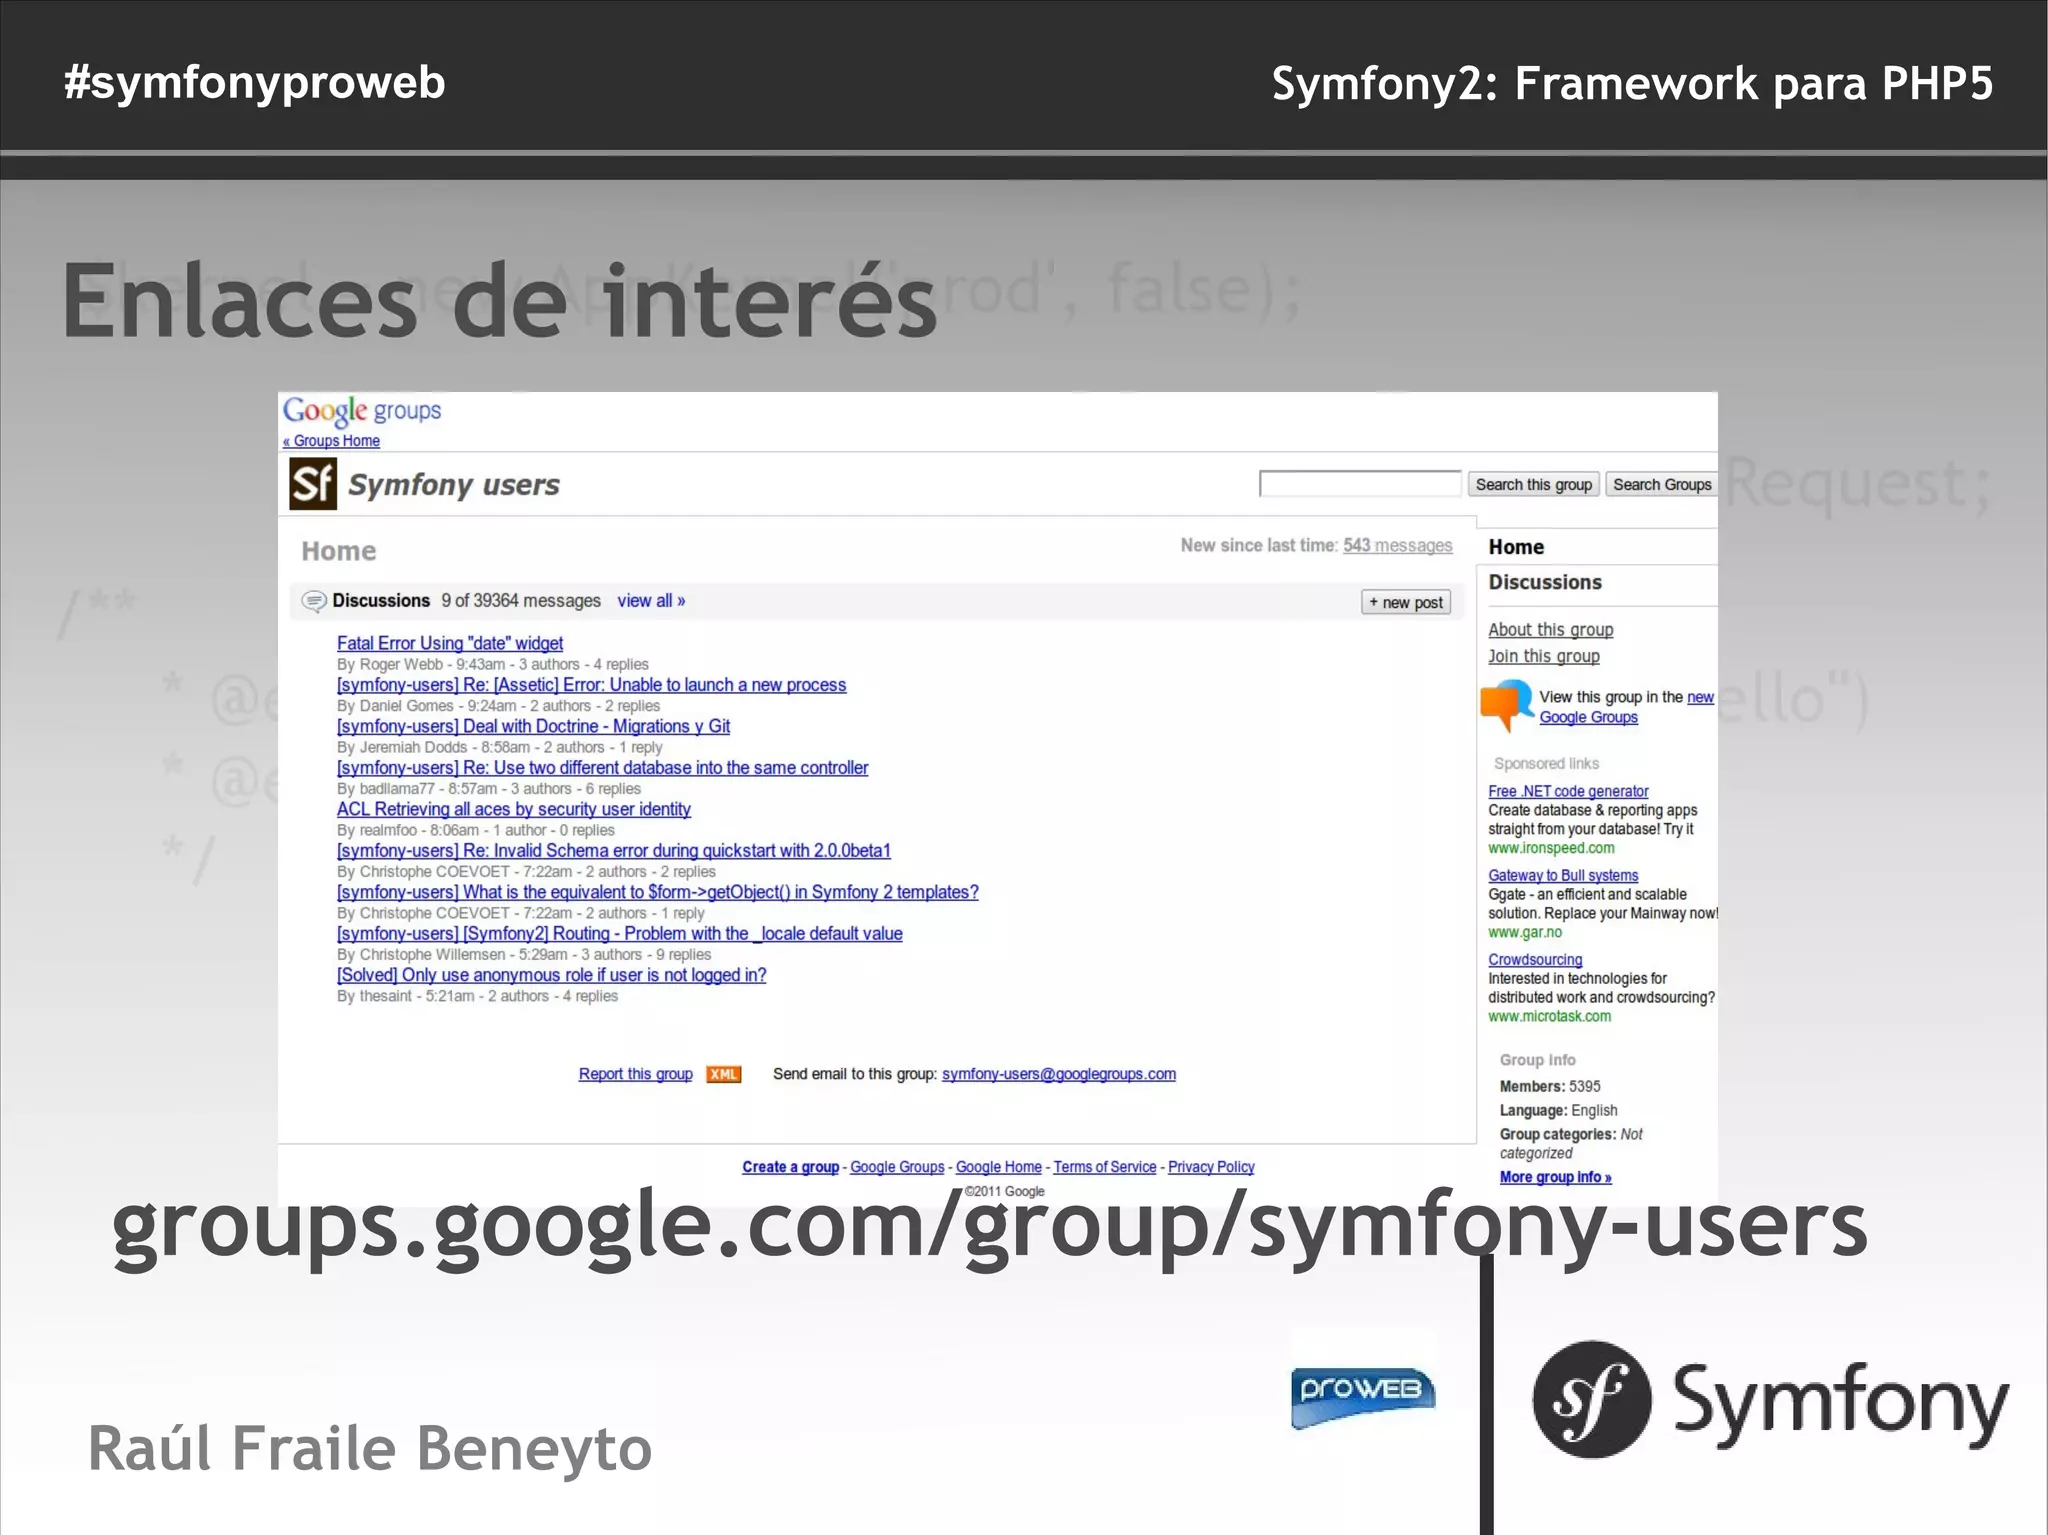Click the new Google Groups chat bubbles icon
The height and width of the screenshot is (1535, 2048).
click(x=1507, y=705)
